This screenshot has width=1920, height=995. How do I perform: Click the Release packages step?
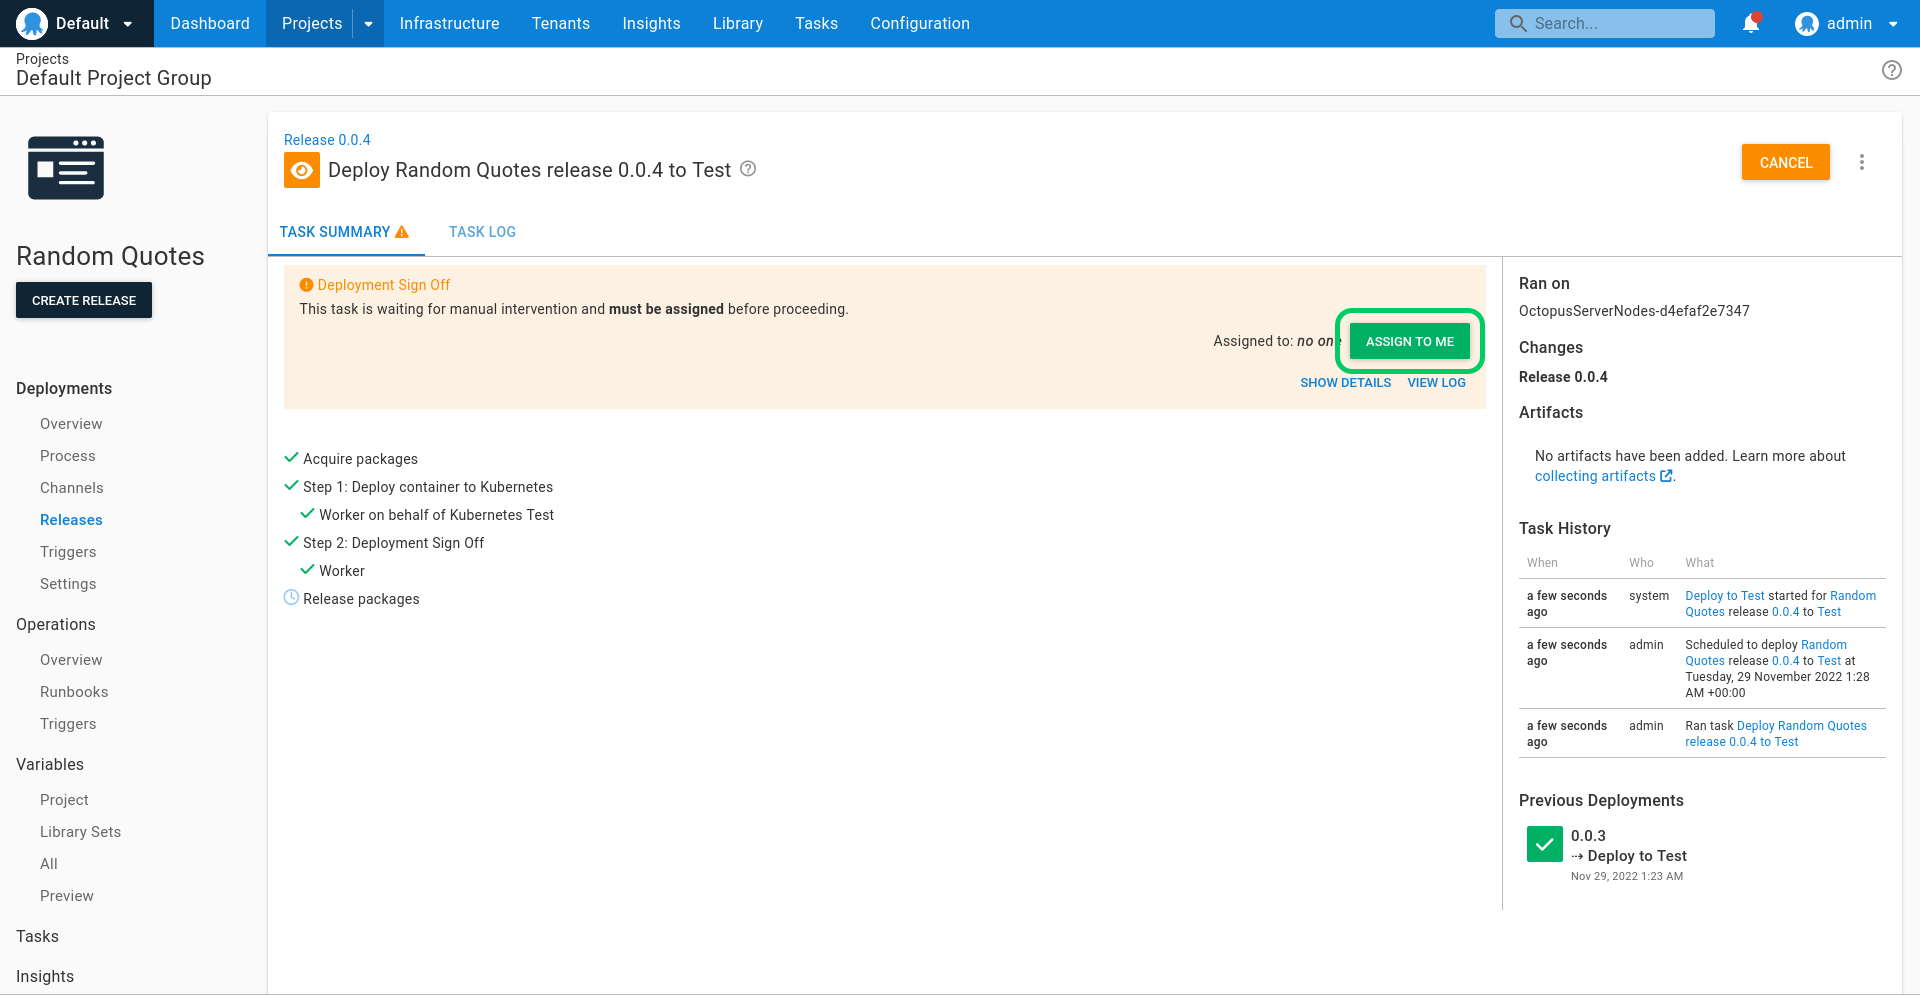click(361, 599)
